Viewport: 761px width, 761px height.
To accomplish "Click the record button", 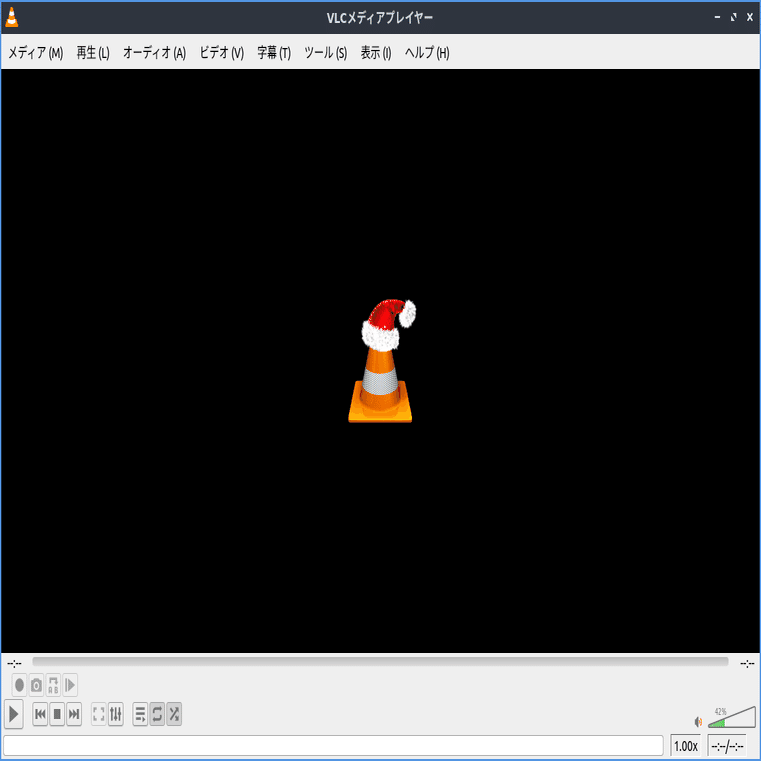I will pos(19,685).
